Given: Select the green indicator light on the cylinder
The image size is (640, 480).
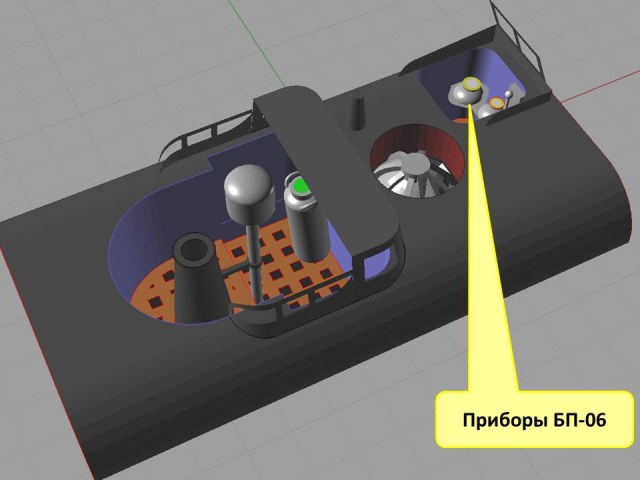Looking at the screenshot, I should (x=300, y=187).
